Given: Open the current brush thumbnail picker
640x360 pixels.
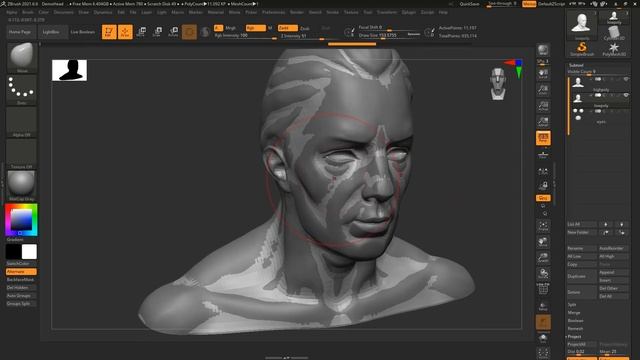Looking at the screenshot, I should [x=22, y=57].
